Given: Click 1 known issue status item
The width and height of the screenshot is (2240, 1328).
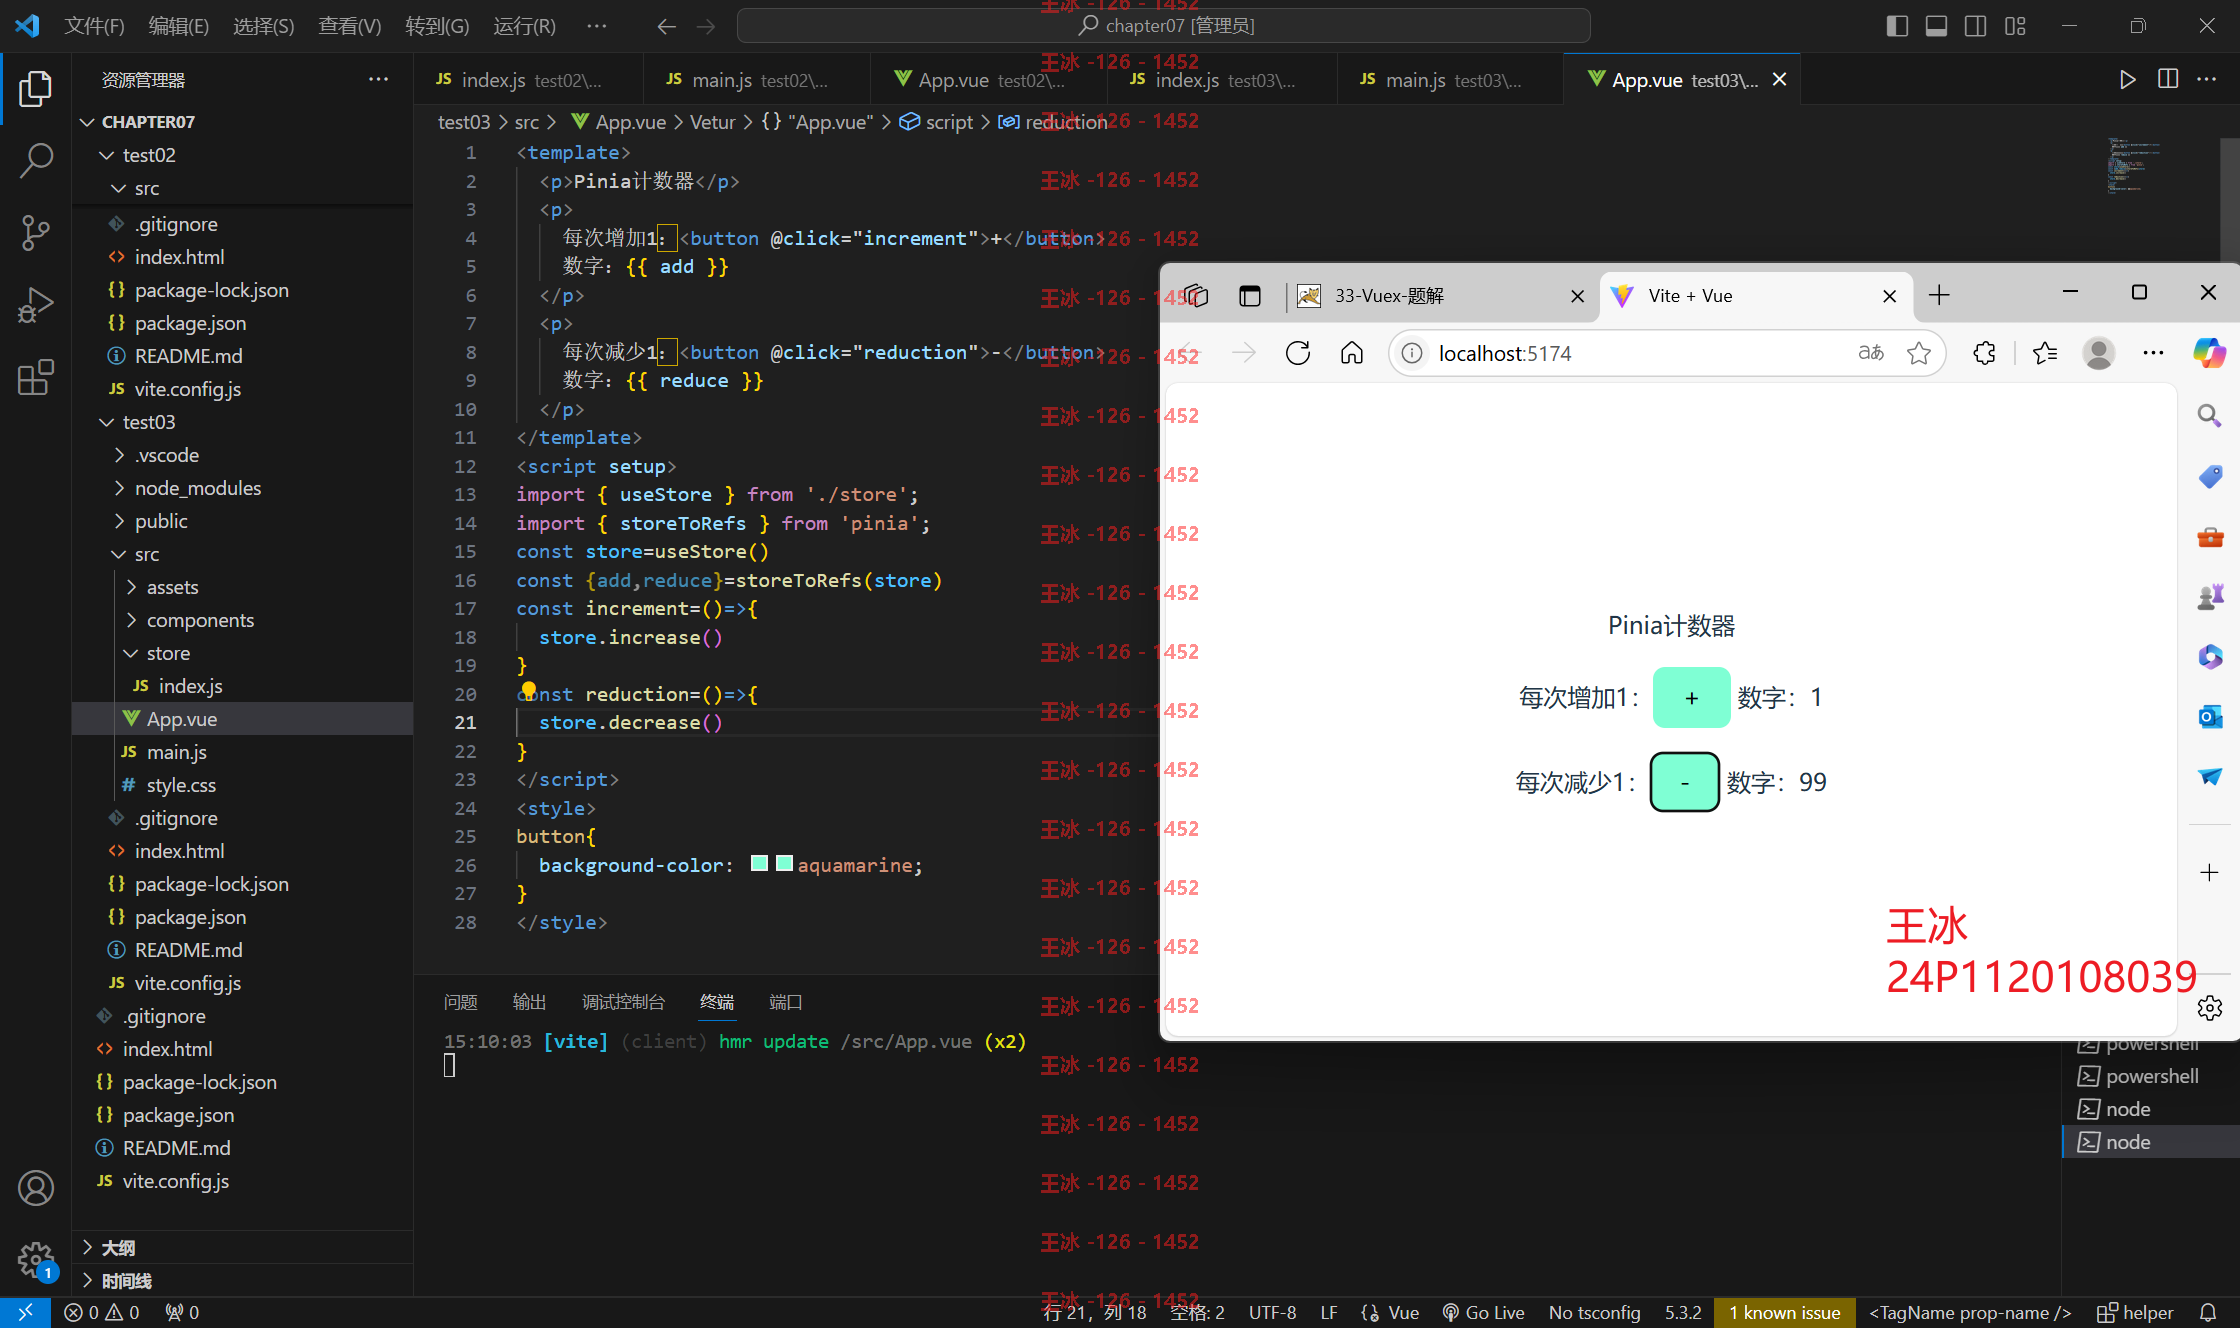Looking at the screenshot, I should [1784, 1313].
